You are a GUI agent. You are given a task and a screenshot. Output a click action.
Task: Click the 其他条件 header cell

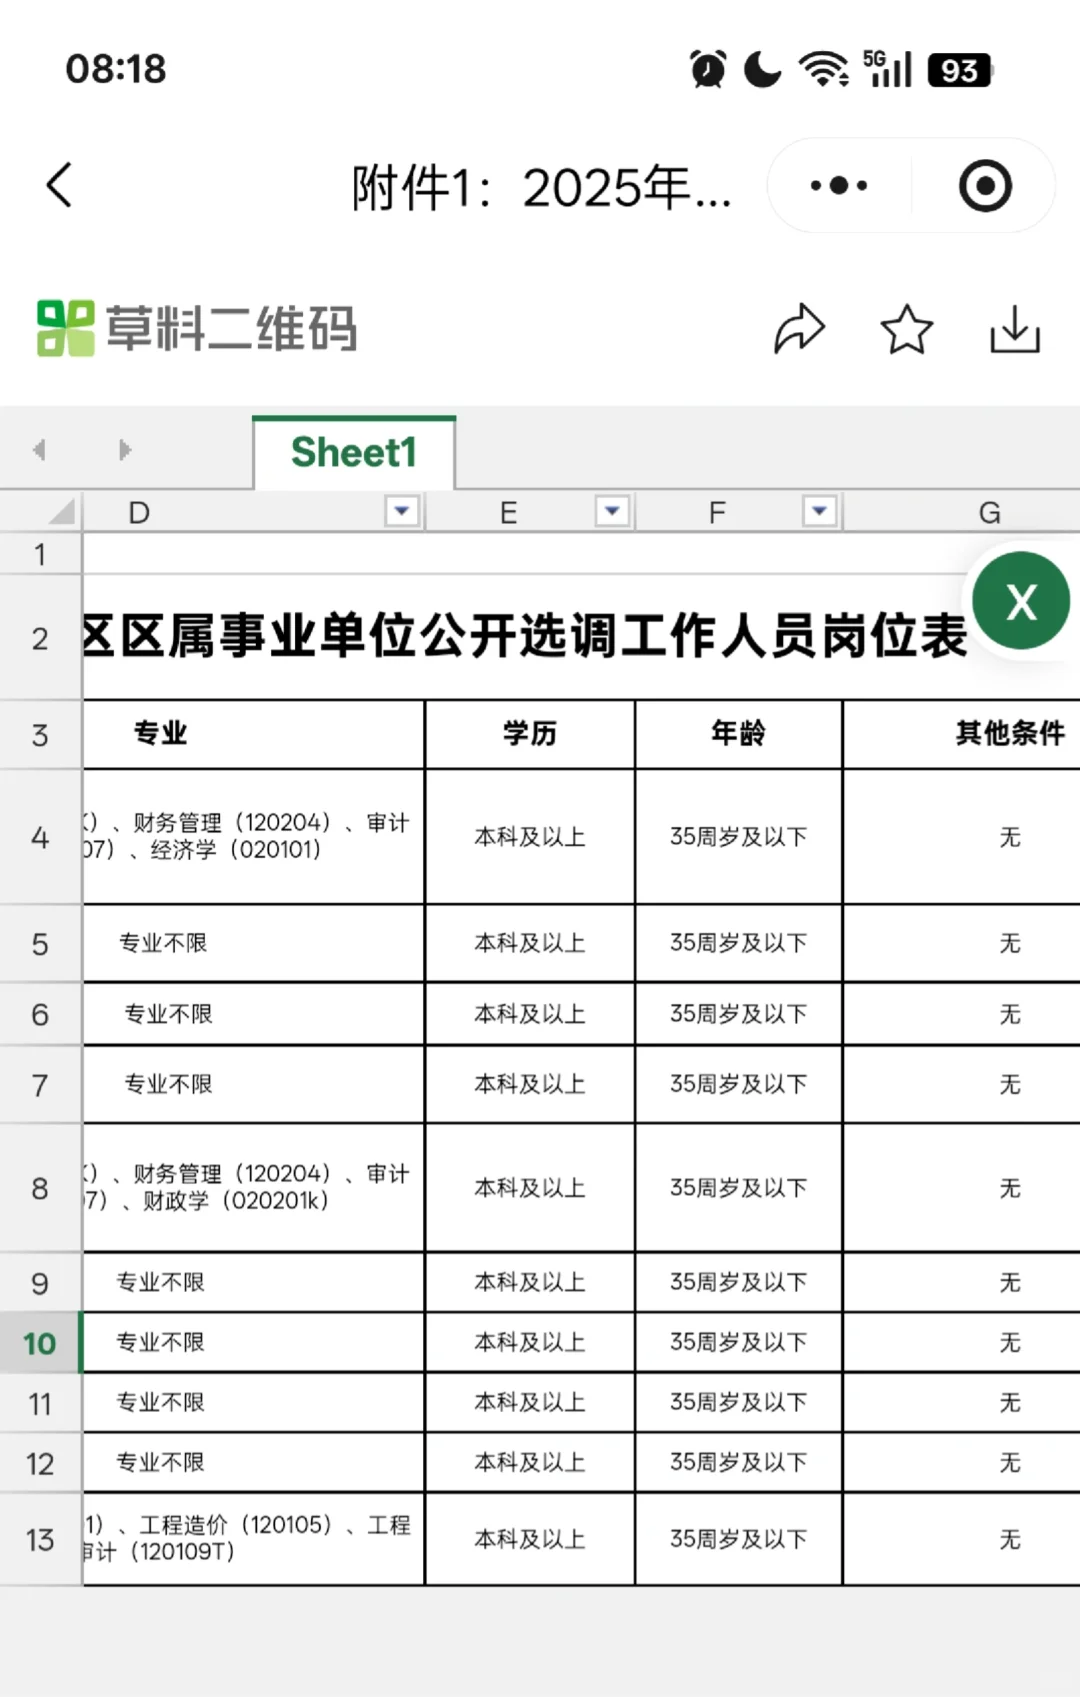pos(962,734)
